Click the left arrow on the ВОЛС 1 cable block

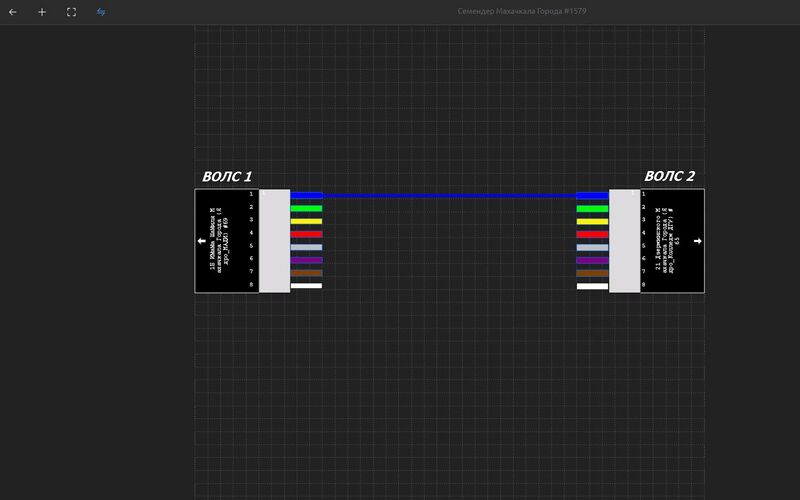(202, 241)
